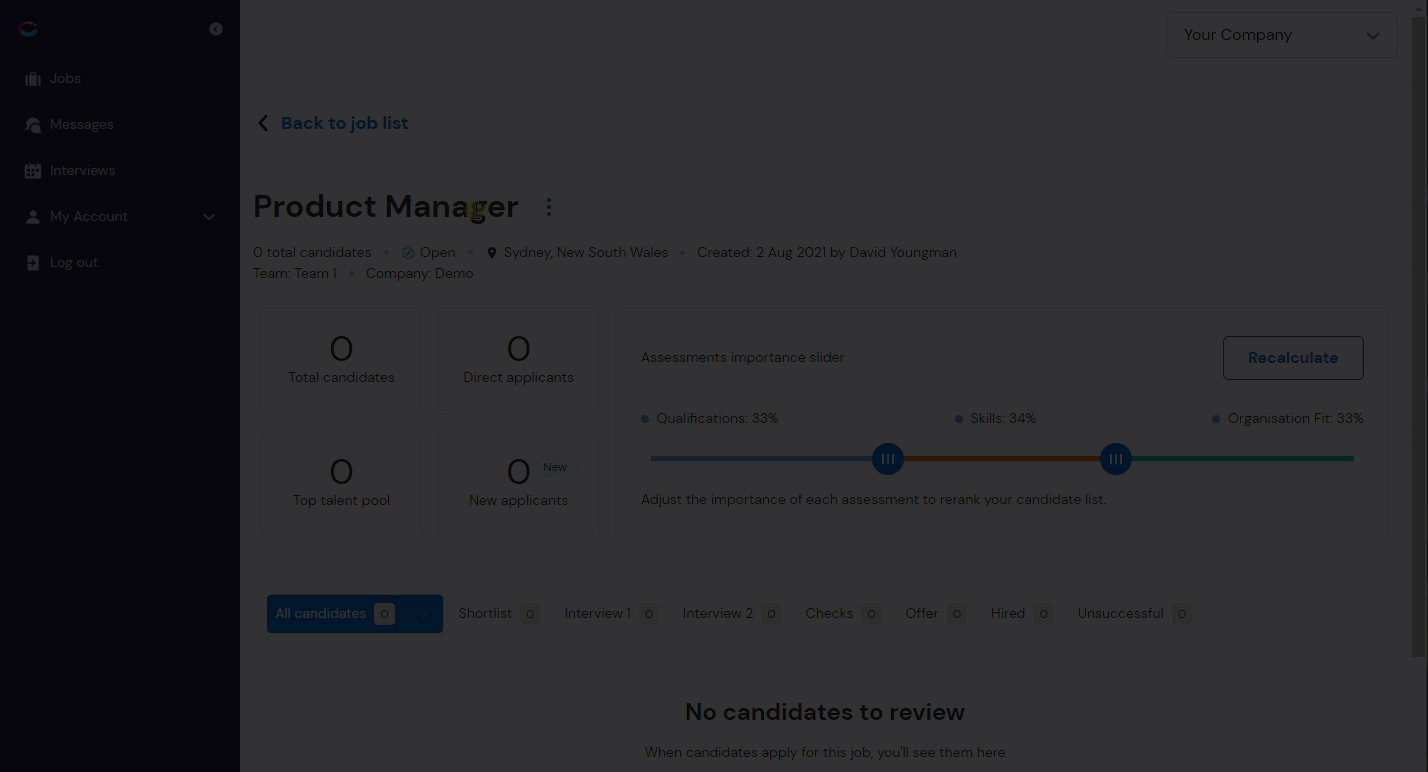Click the Messages chat icon
1428x772 pixels.
click(33, 125)
